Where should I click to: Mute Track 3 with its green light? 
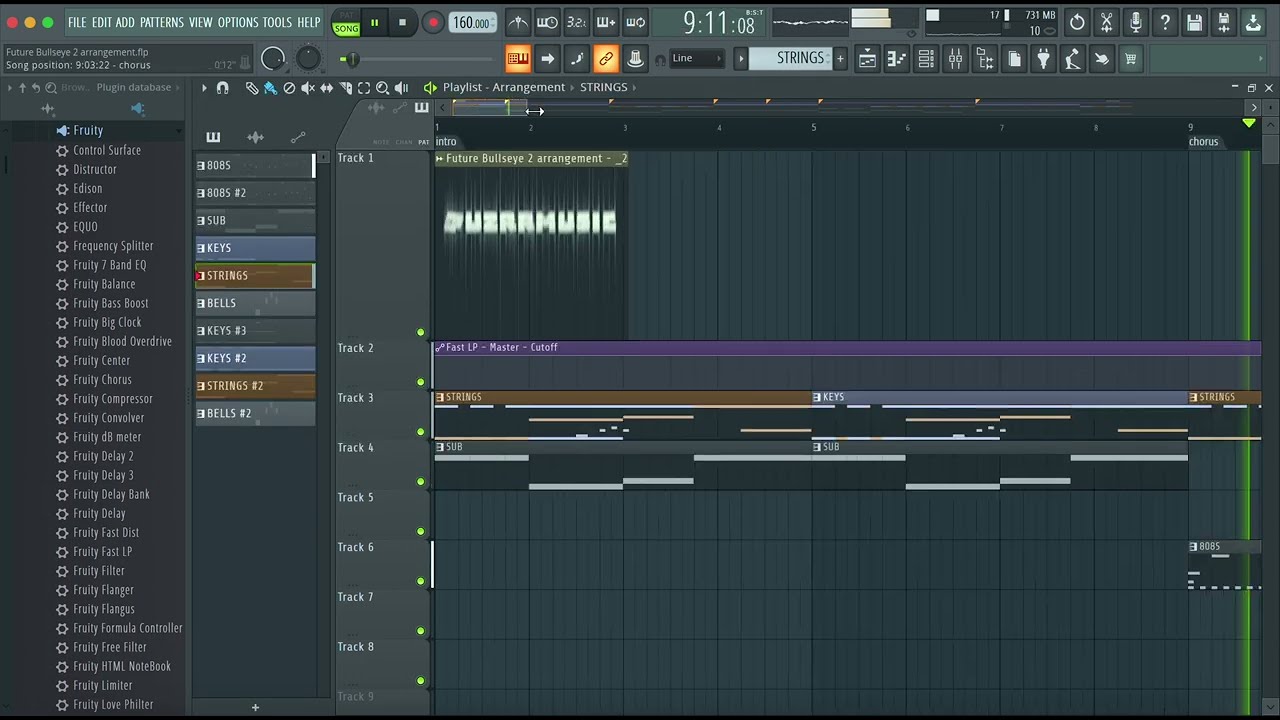coord(421,432)
